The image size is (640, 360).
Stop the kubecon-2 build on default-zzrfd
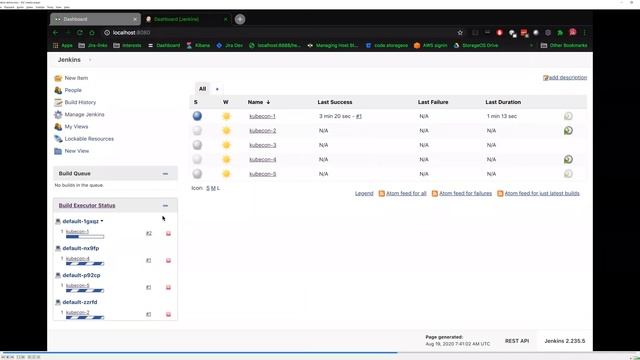(x=168, y=314)
